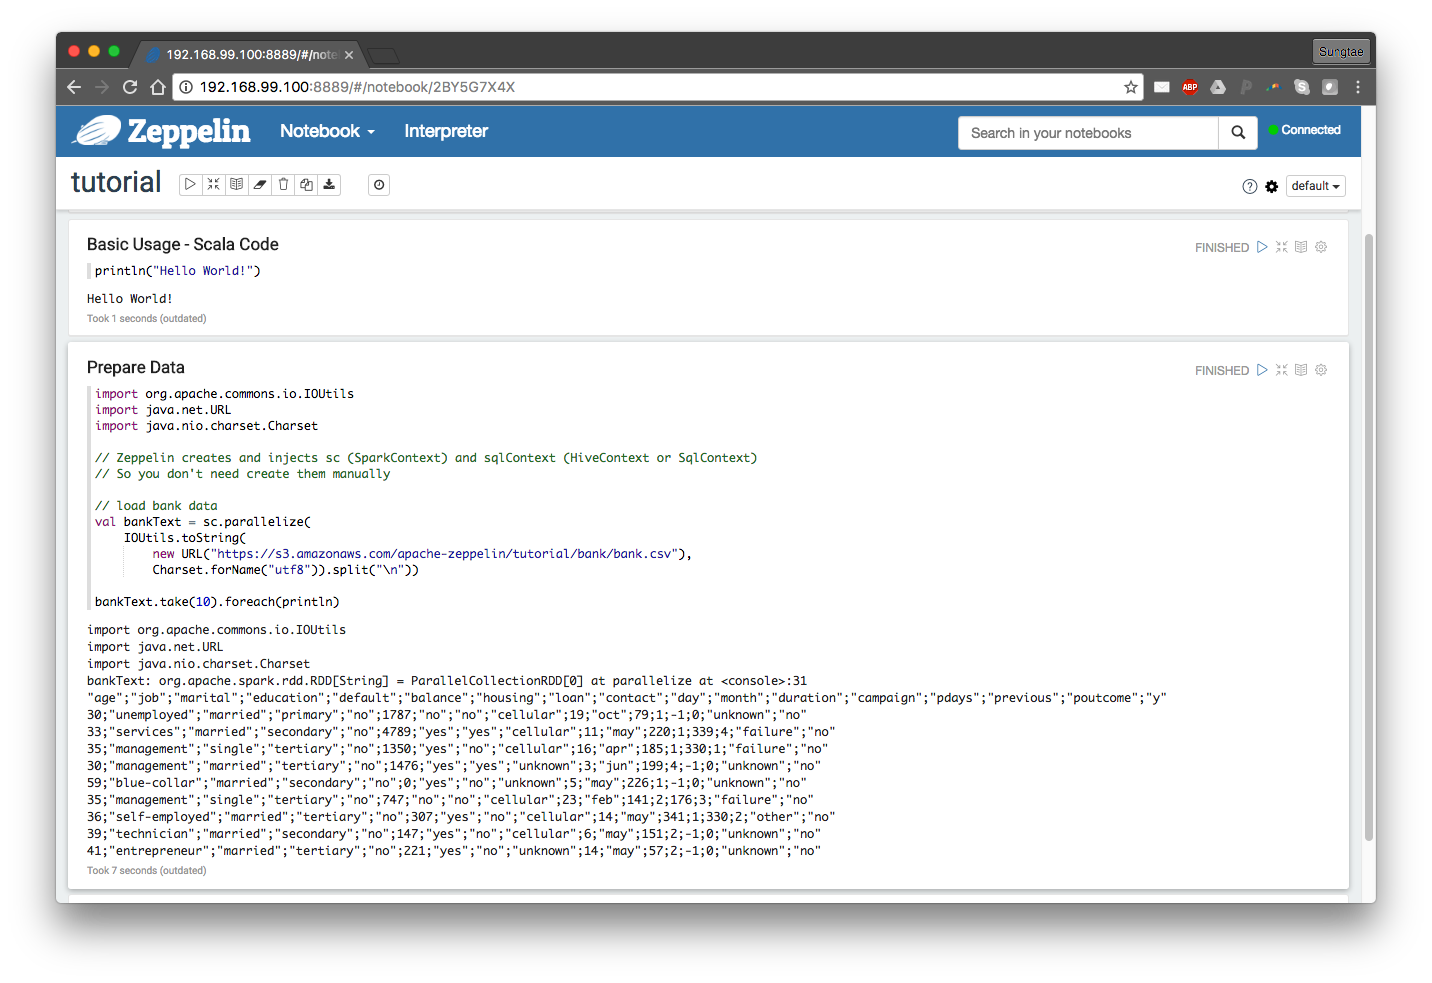1432x983 pixels.
Task: Toggle output visibility for all paragraphs
Action: [236, 185]
